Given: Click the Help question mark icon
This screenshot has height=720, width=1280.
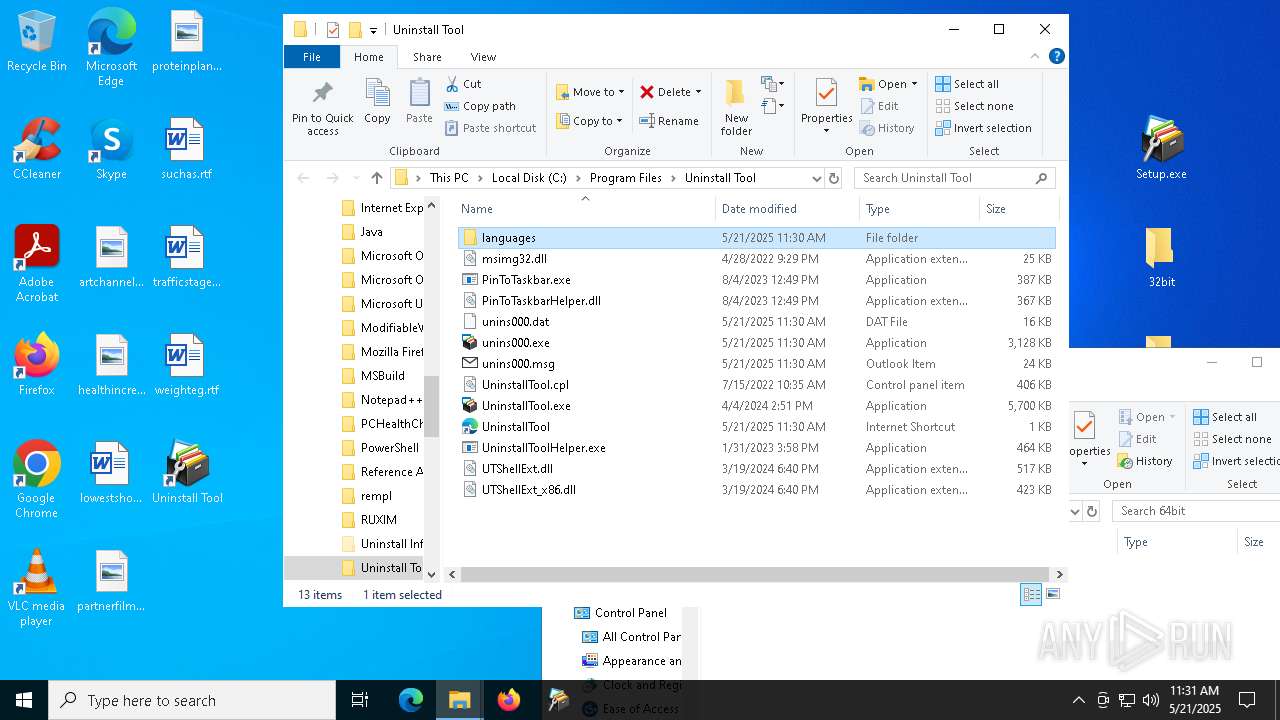Looking at the screenshot, I should (x=1056, y=56).
